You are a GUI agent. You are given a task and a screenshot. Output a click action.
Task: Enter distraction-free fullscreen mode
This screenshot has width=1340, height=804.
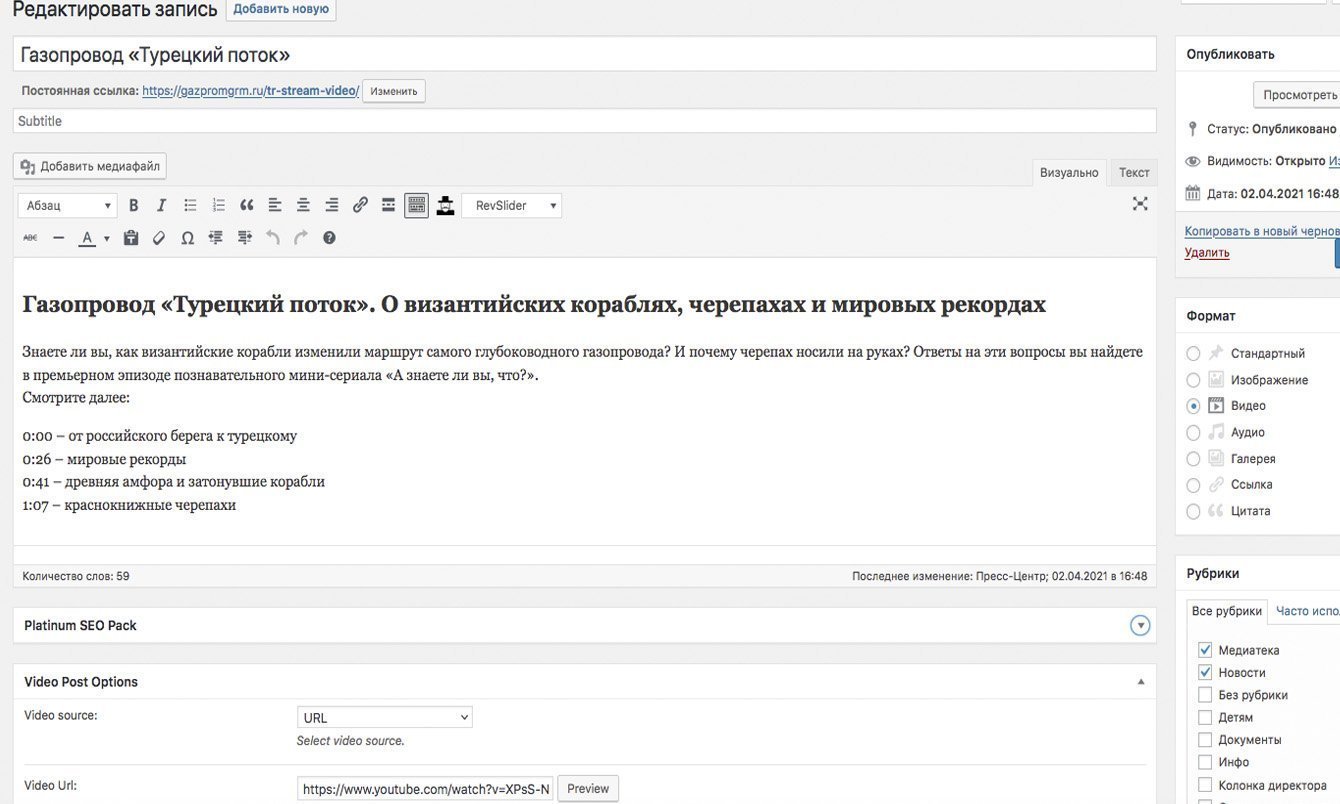[1140, 204]
